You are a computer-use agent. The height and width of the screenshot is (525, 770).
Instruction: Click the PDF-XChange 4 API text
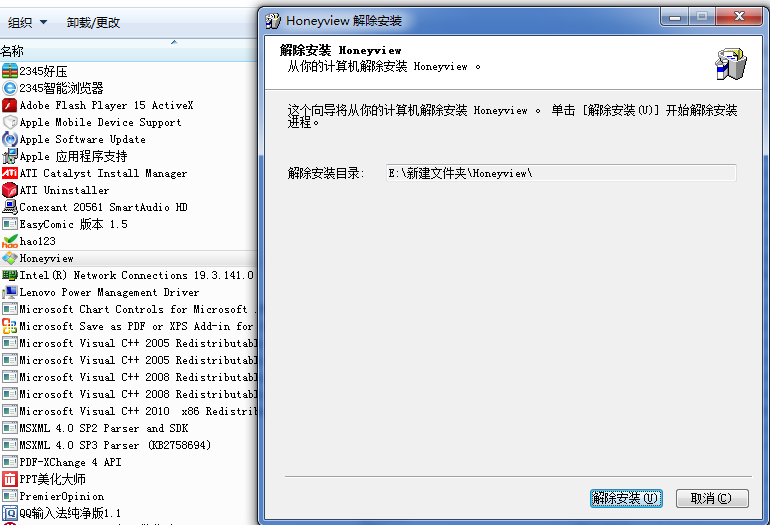(70, 462)
